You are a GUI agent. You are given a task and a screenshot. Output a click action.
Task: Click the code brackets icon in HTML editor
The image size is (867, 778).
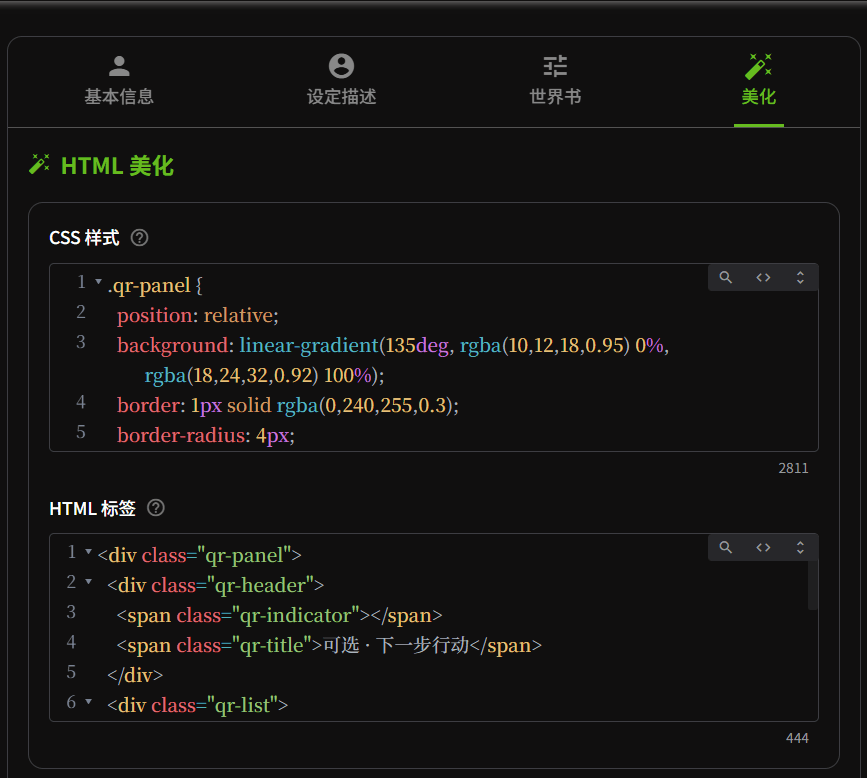763,547
